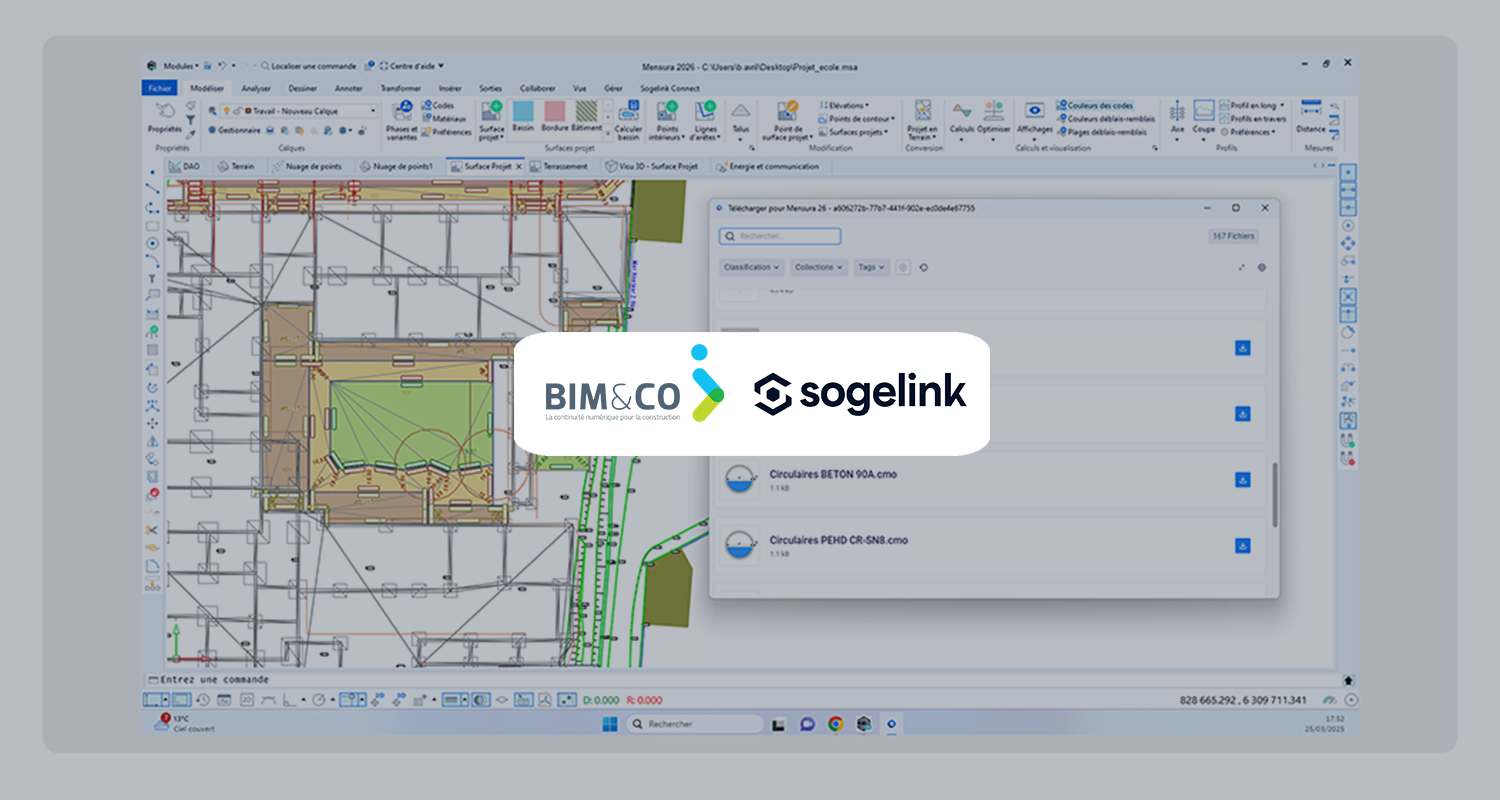Screen dimensions: 1500x800
Task: Click the Entrez une commande input line
Action: pos(745,678)
